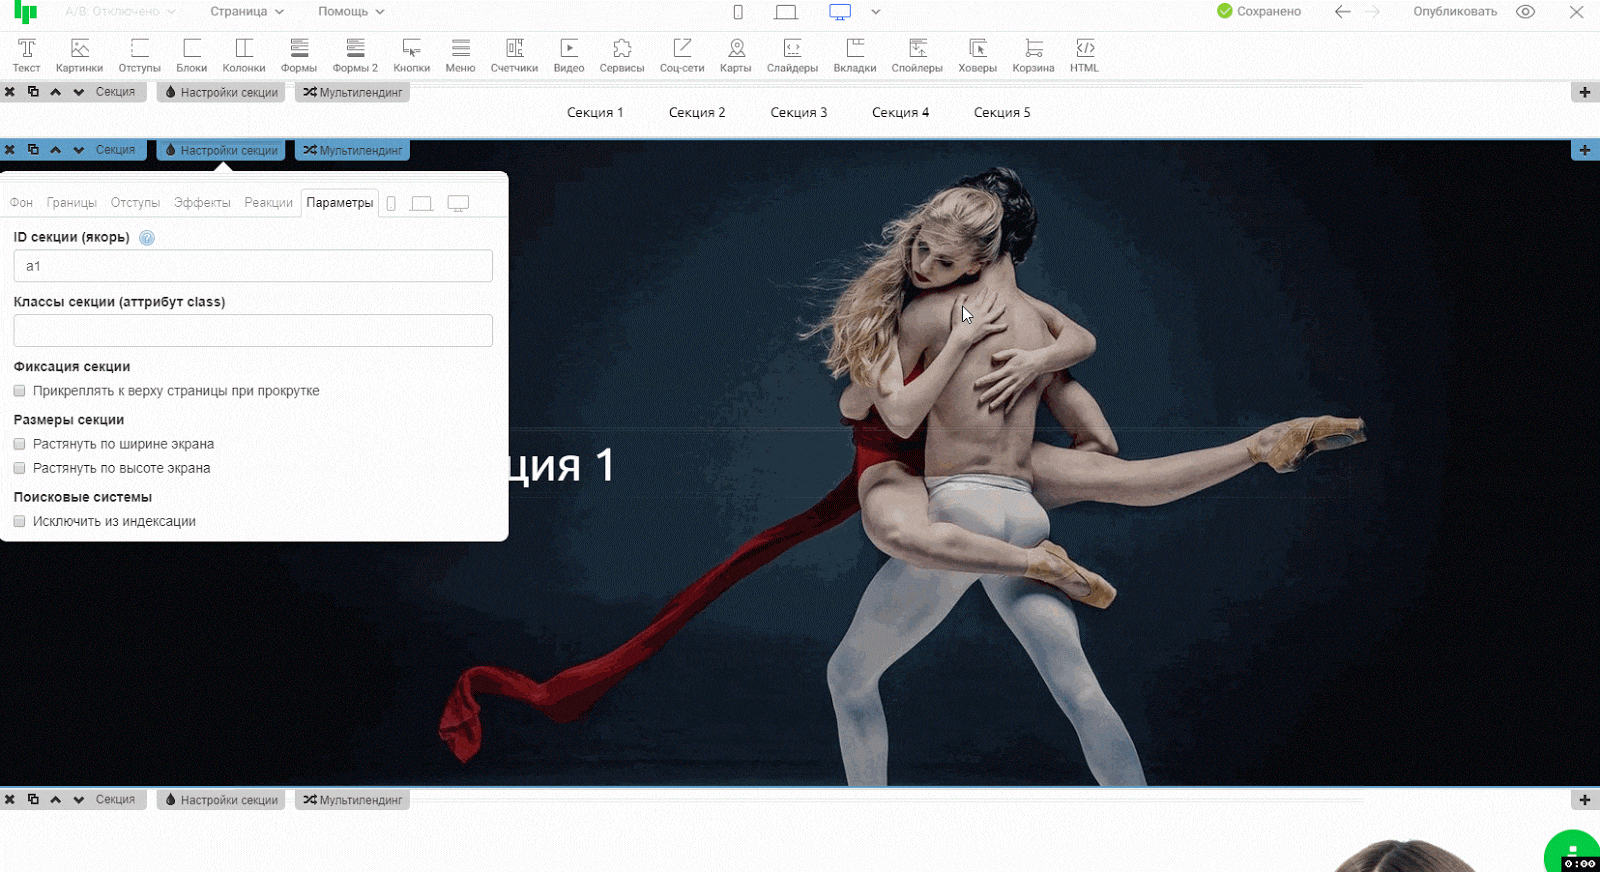
Task: Expand the device view chevron
Action: click(876, 12)
